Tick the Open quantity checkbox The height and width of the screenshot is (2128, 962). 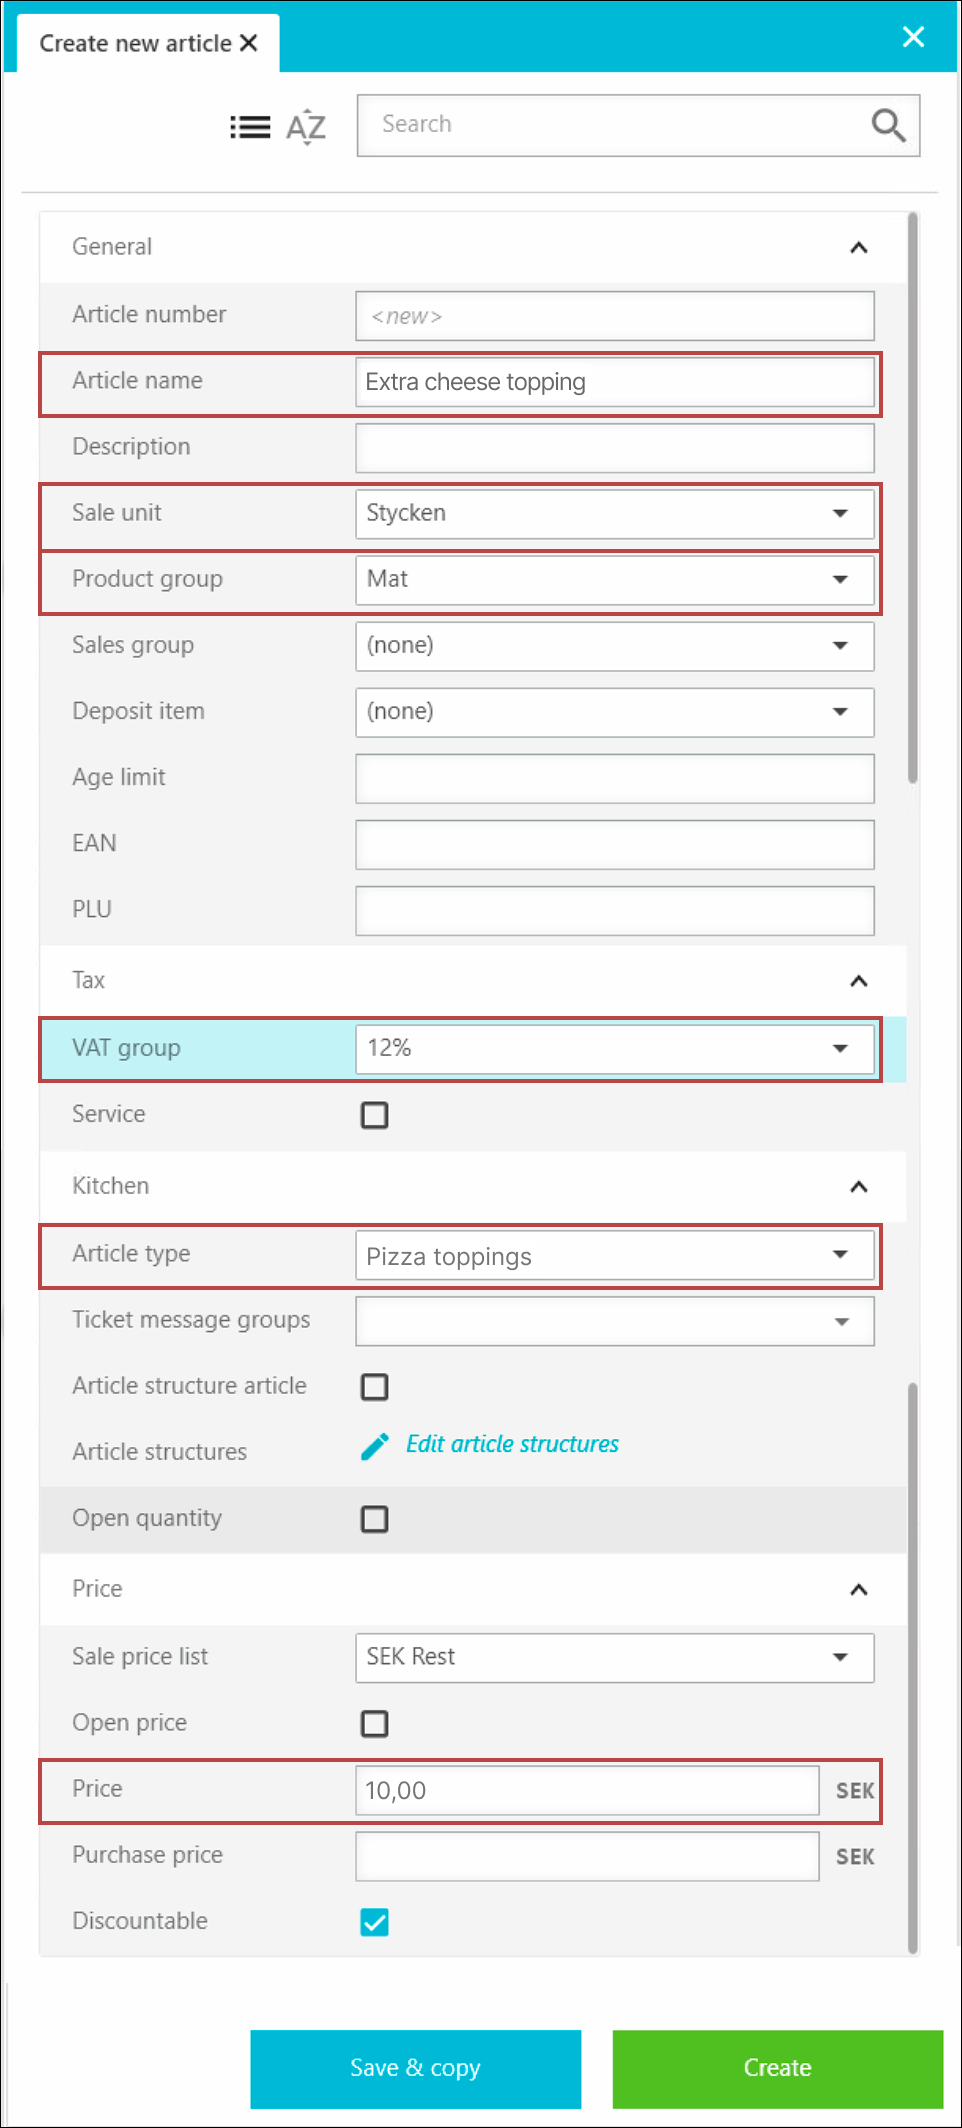click(375, 1519)
